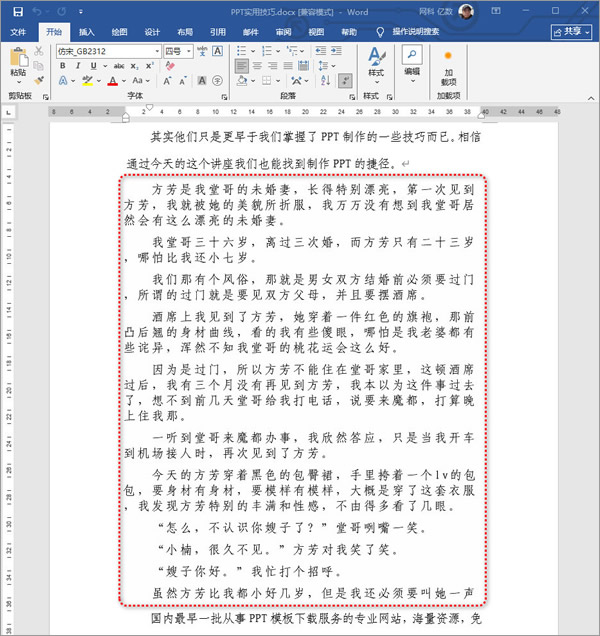Click the user profile picture
The image size is (600, 636).
466,11
